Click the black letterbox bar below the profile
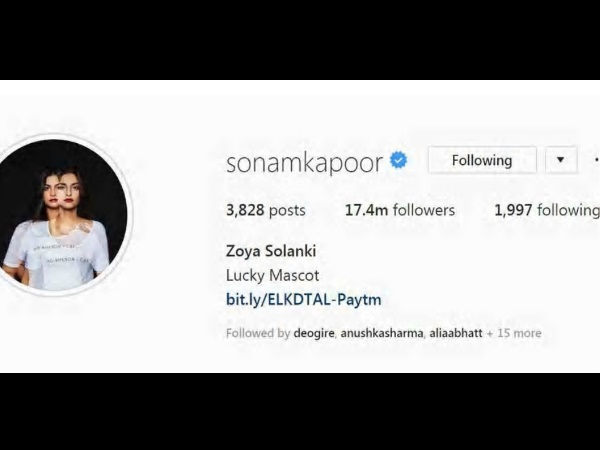600x450 pixels. tap(300, 411)
